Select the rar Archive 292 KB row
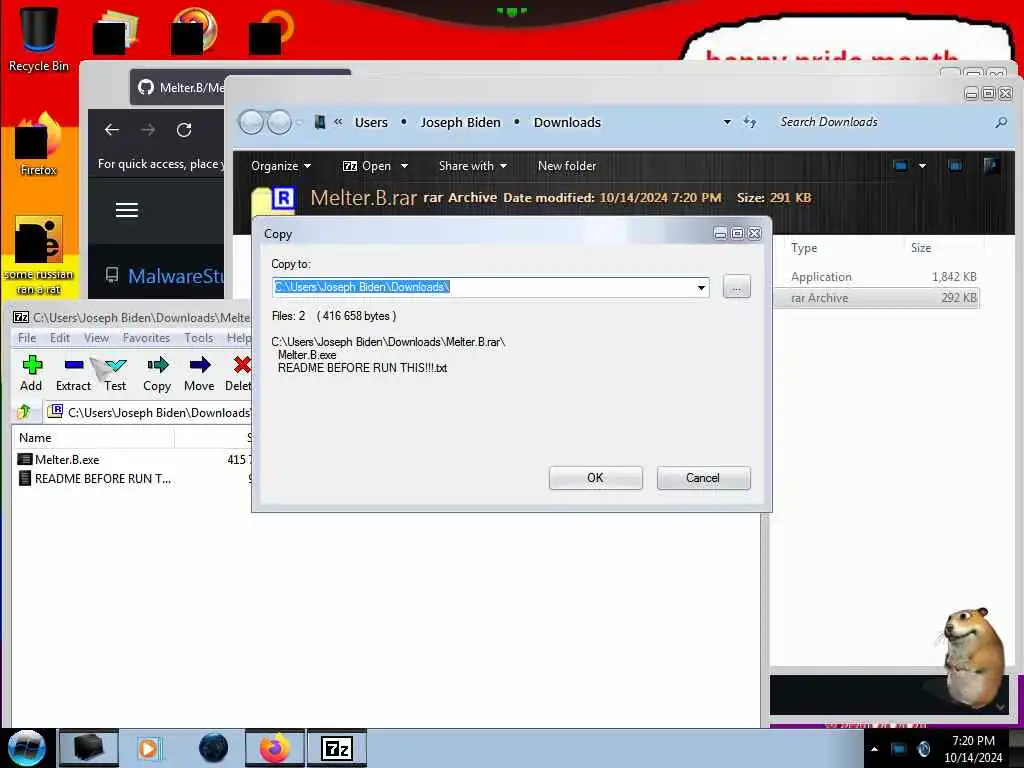This screenshot has width=1024, height=768. tap(878, 298)
